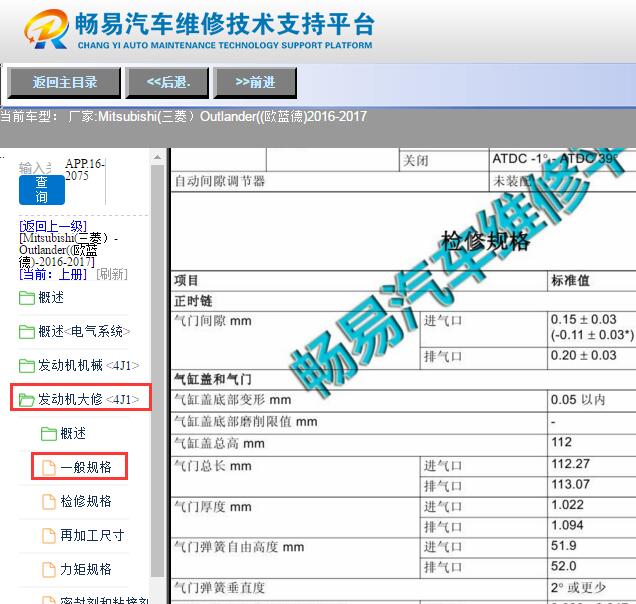Screen dimensions: 636x604
Task: Click the document icon beside 再加工尺寸
Action: pos(49,535)
